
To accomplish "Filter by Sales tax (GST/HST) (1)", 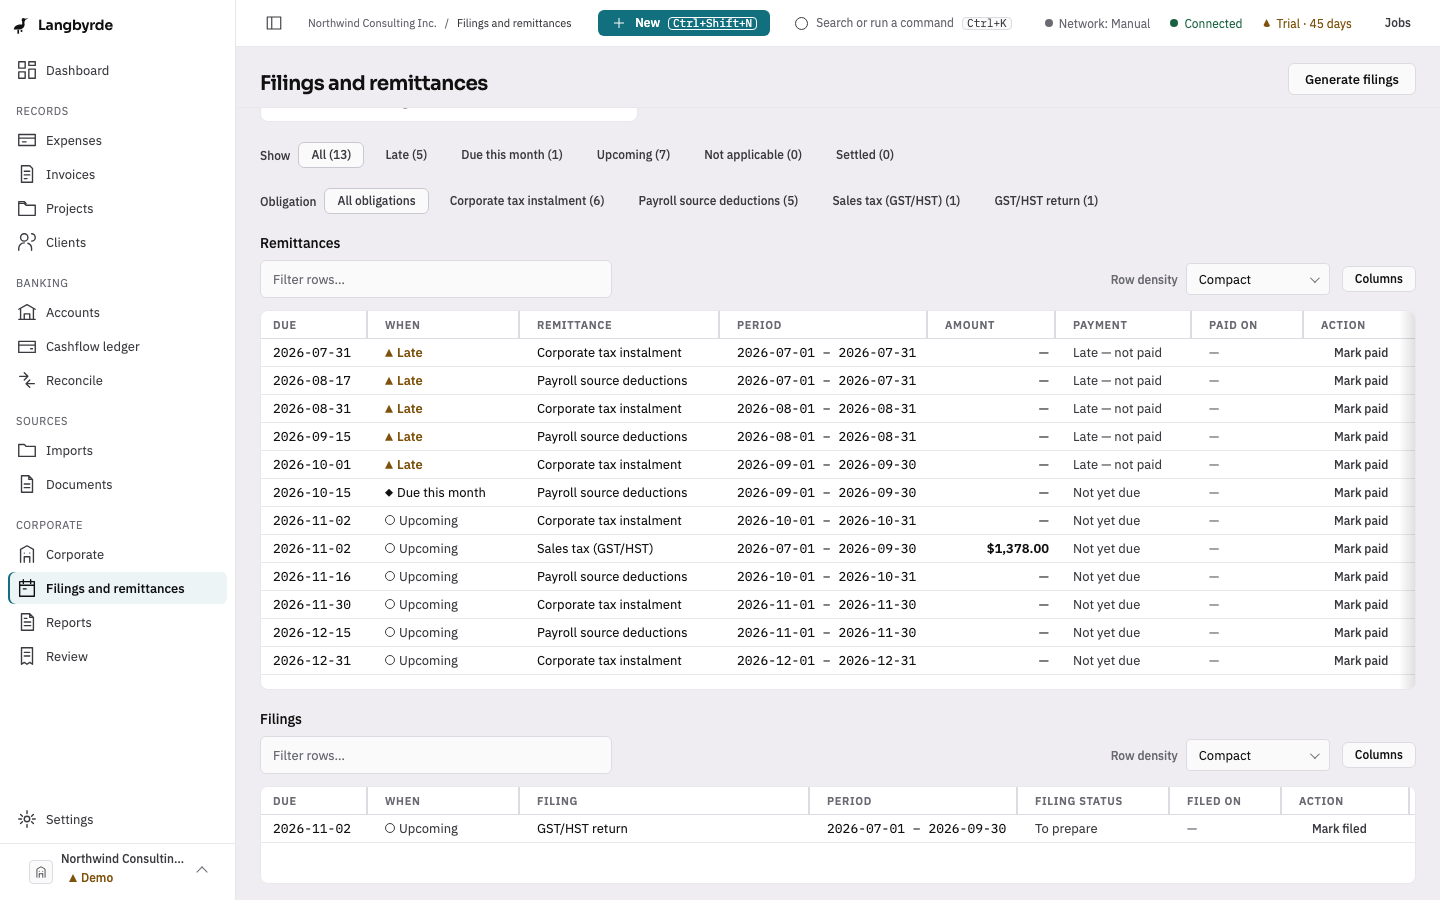I will tap(896, 201).
